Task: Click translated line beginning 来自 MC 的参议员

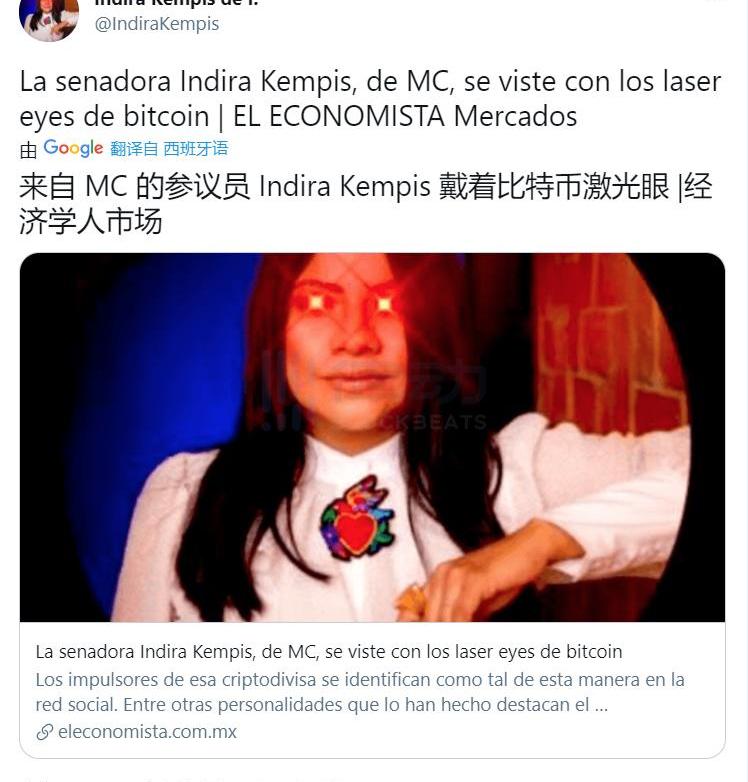Action: tap(366, 187)
